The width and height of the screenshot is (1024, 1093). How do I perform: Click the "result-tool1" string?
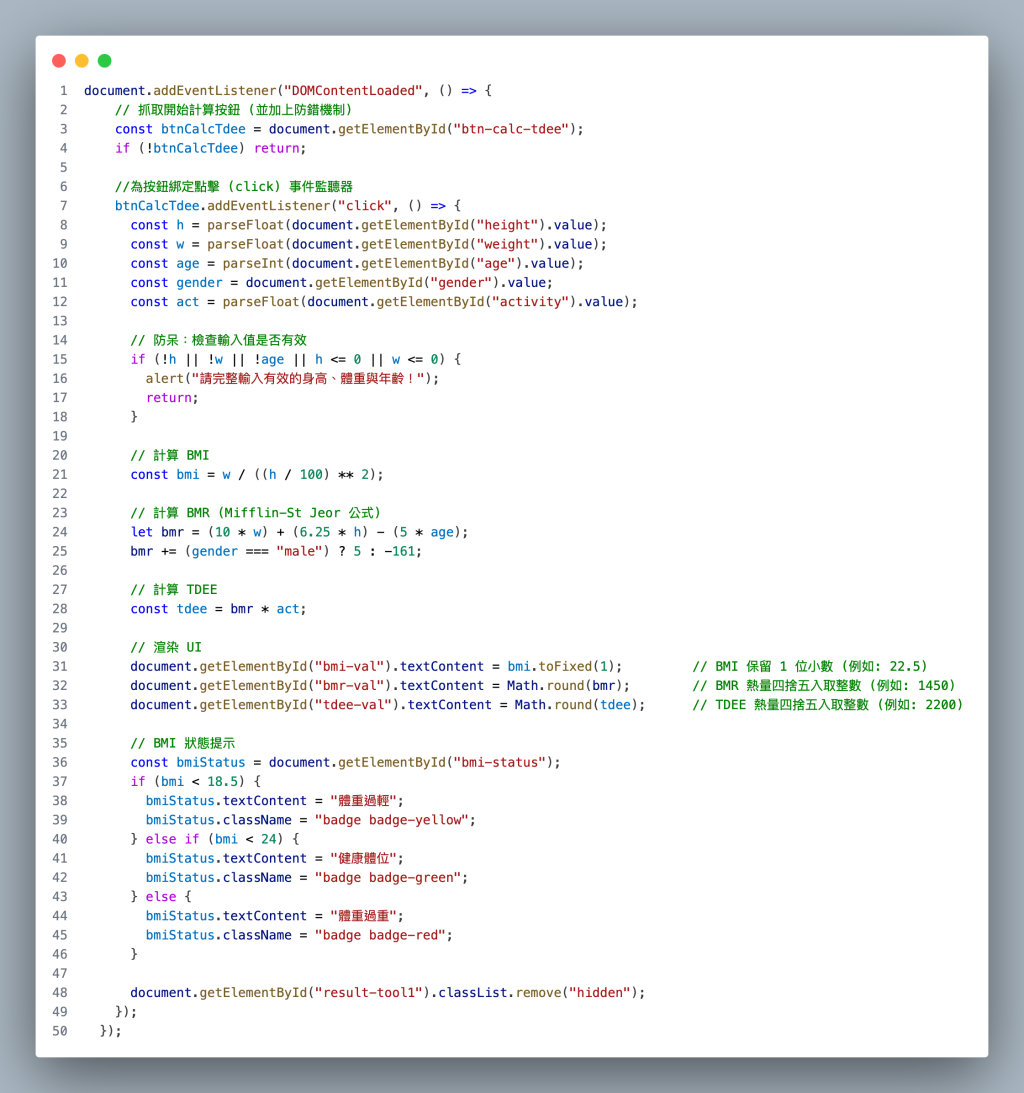point(369,993)
